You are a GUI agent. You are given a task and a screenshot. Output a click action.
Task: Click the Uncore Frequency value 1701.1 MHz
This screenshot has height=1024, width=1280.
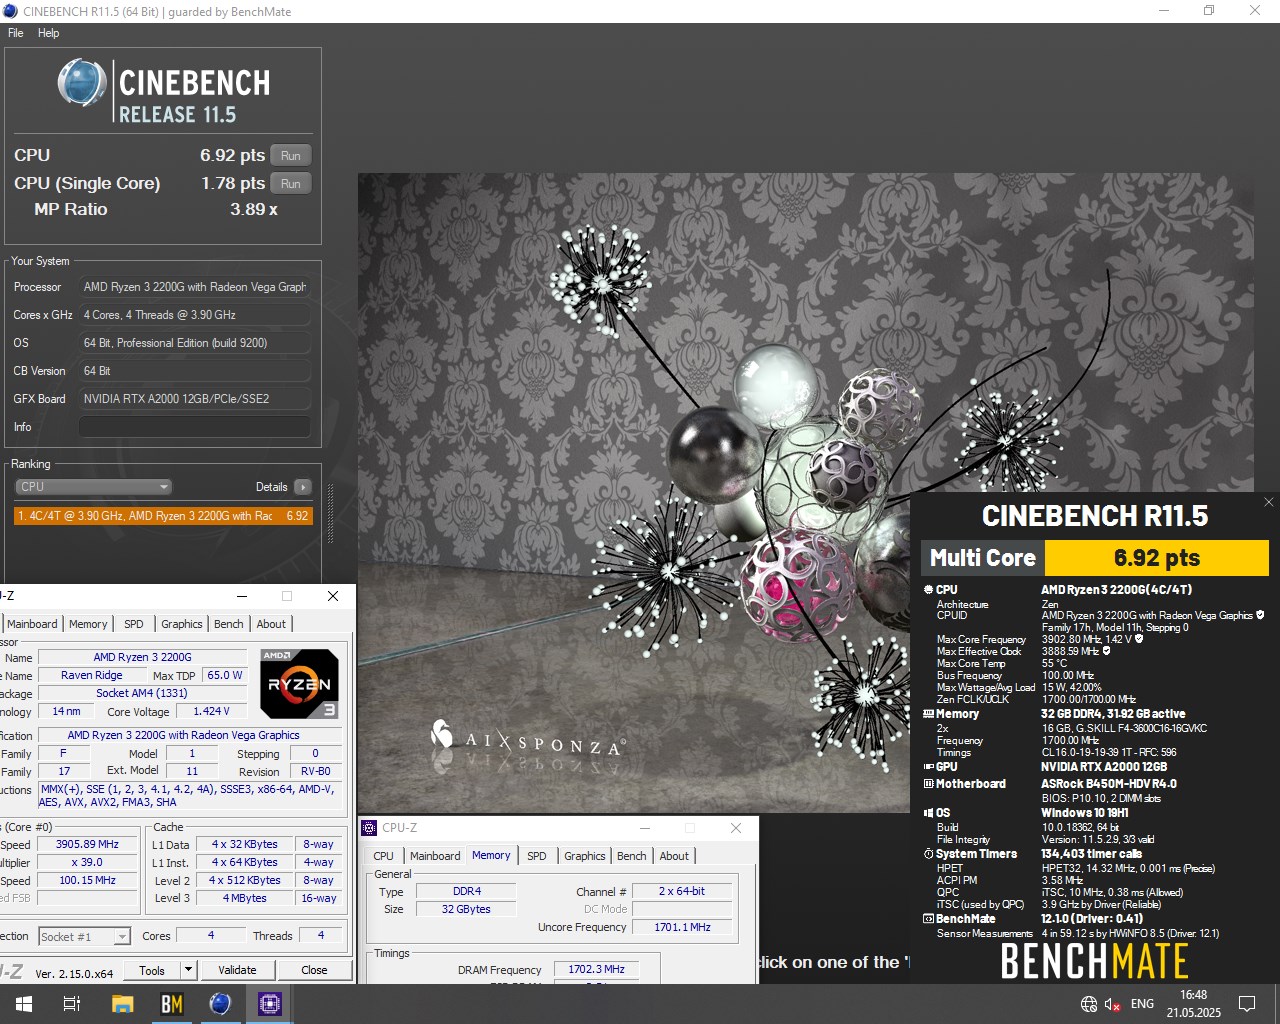[x=683, y=927]
